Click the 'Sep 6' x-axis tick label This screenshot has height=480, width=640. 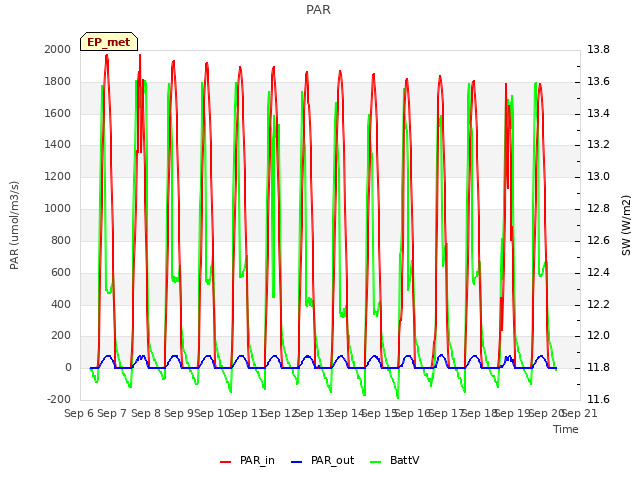click(79, 413)
